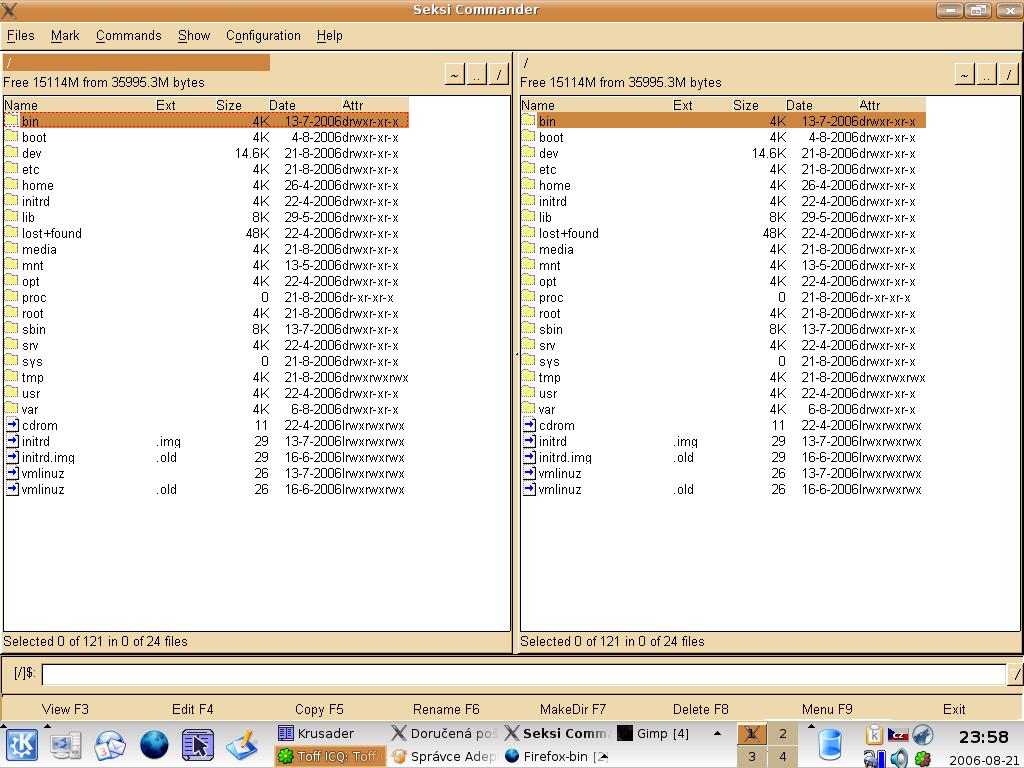
Task: Open the Commands menu
Action: coord(128,35)
